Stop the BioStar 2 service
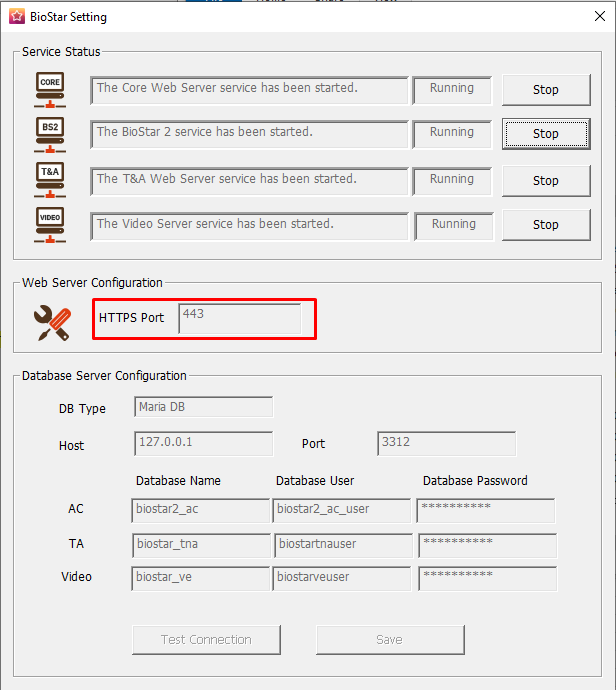The height and width of the screenshot is (690, 616). (x=545, y=134)
